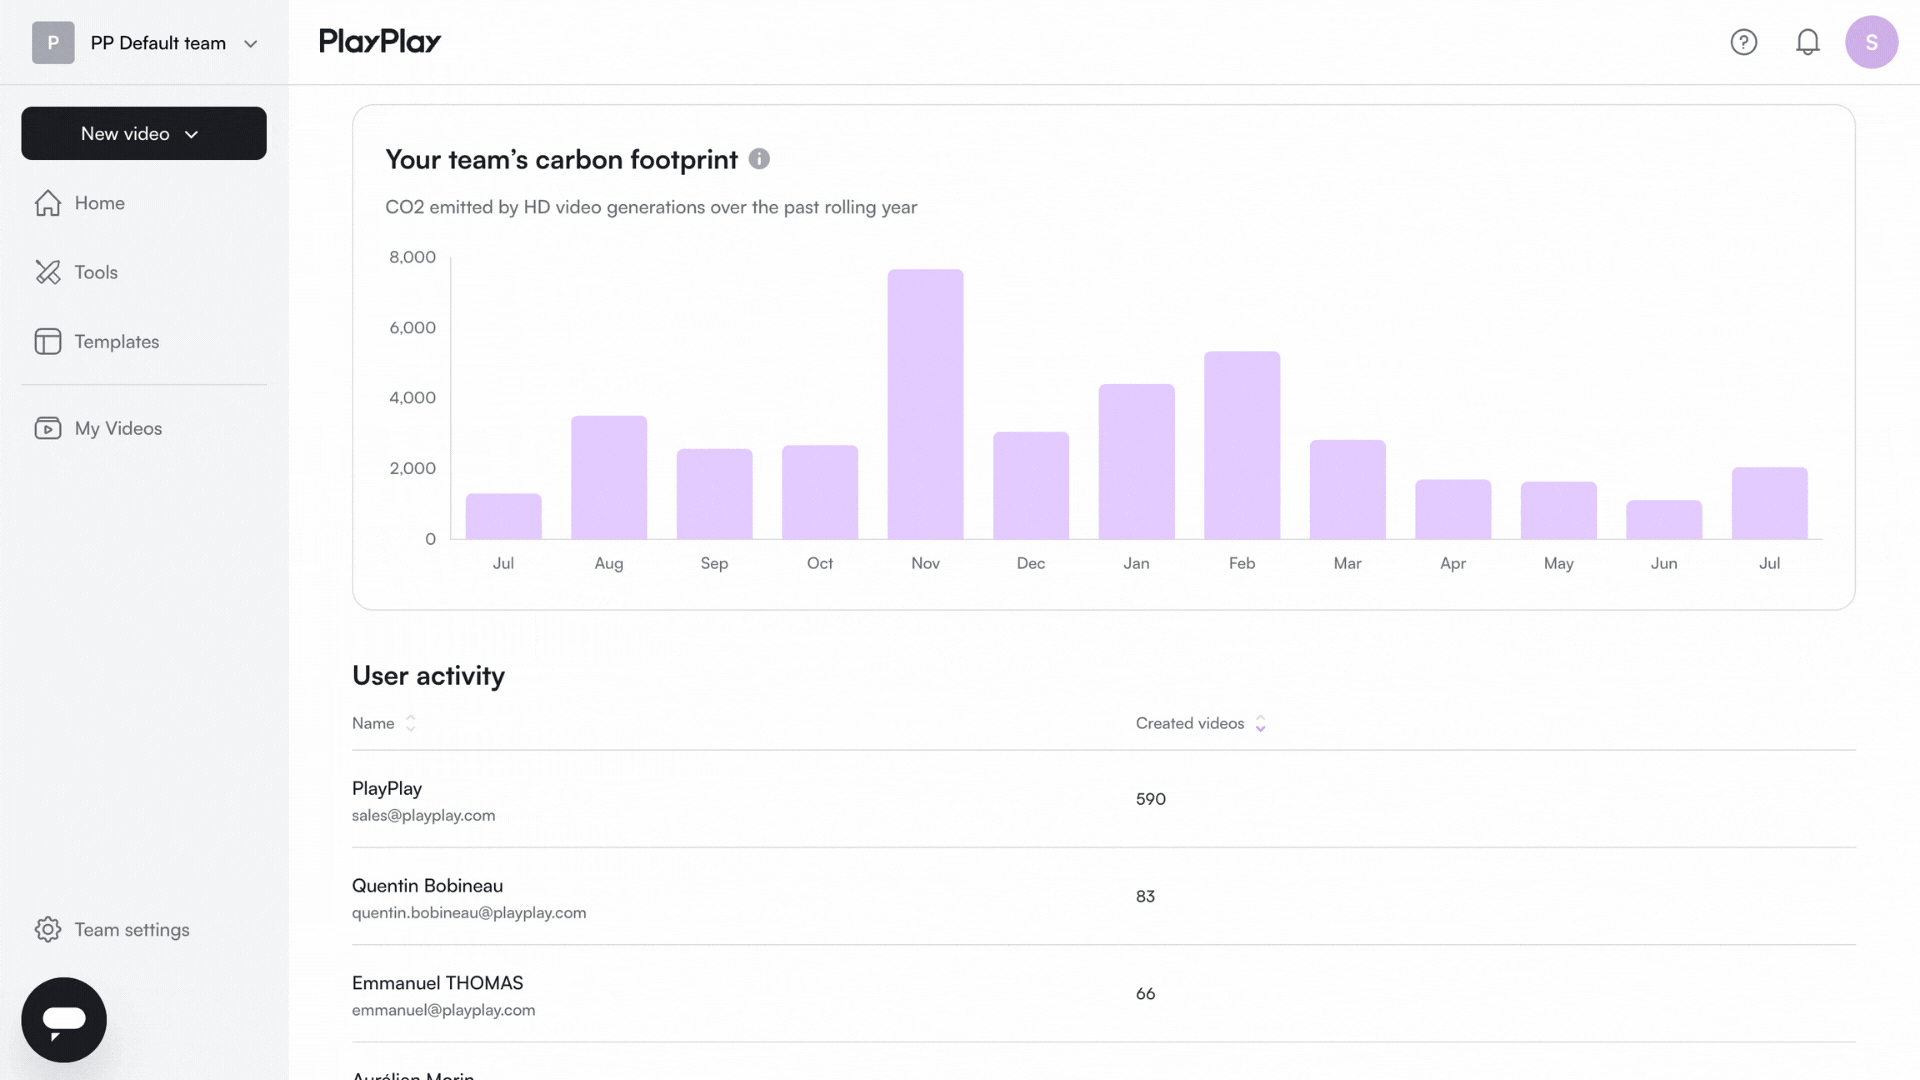Click the Home house icon
Viewport: 1920px width, 1080px height.
(48, 203)
